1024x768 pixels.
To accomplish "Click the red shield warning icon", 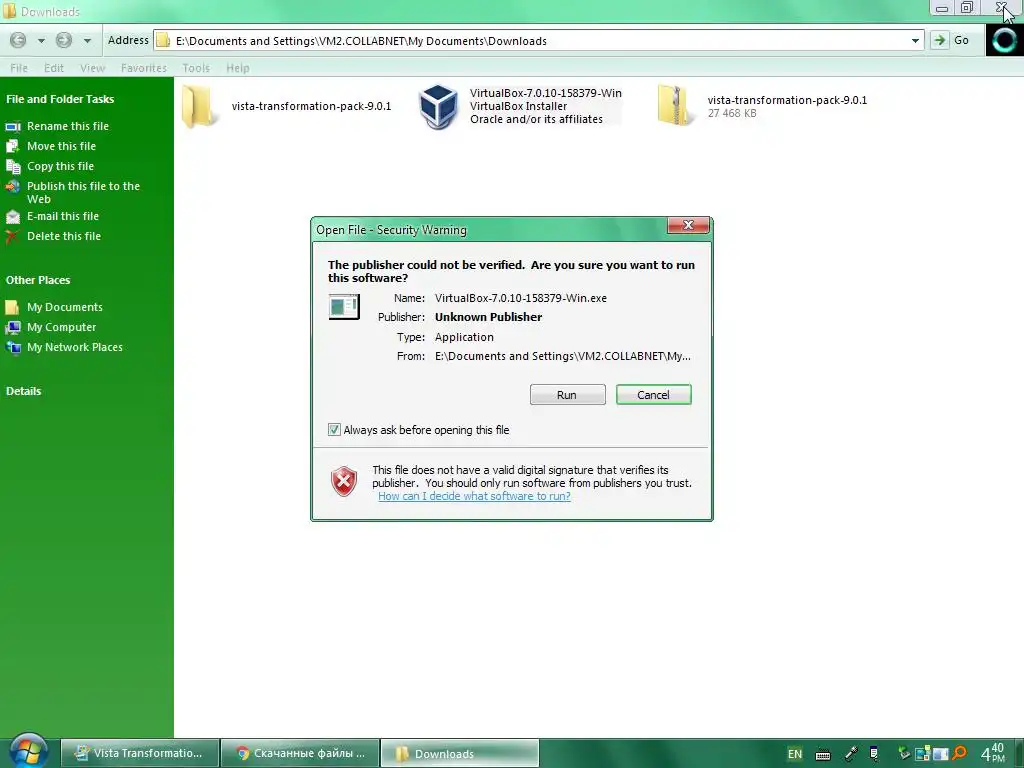I will 344,481.
